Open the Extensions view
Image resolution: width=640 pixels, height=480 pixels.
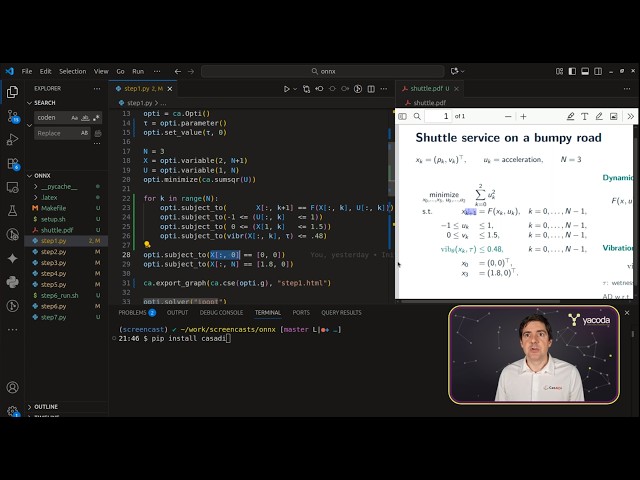click(x=13, y=164)
